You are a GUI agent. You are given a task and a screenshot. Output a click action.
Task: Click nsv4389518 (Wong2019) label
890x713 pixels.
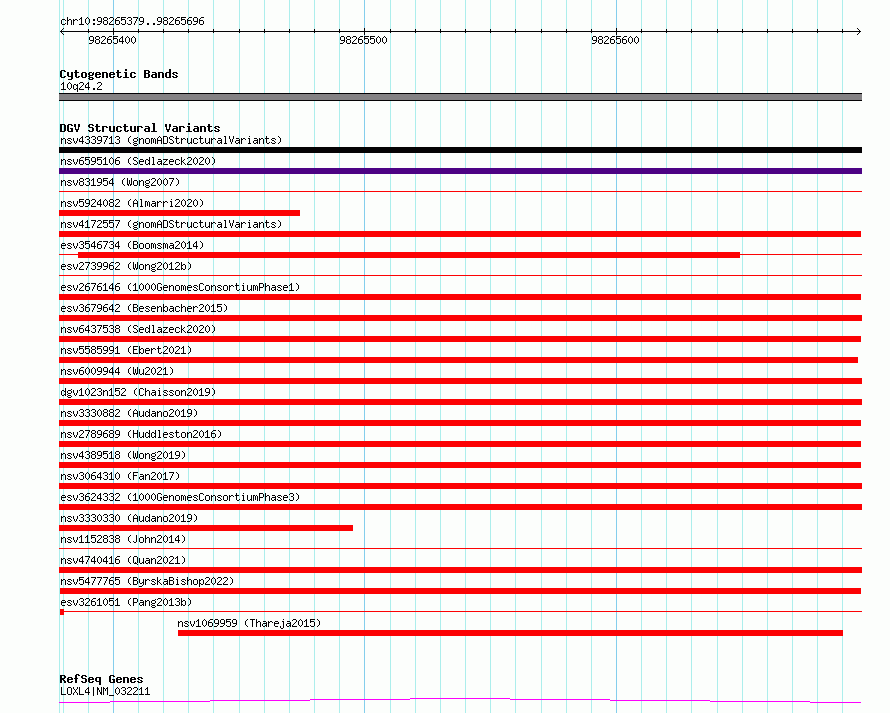(123, 455)
